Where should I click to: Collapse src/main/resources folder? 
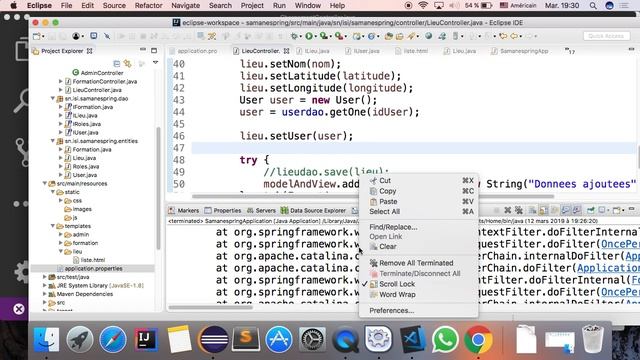pyautogui.click(x=44, y=183)
